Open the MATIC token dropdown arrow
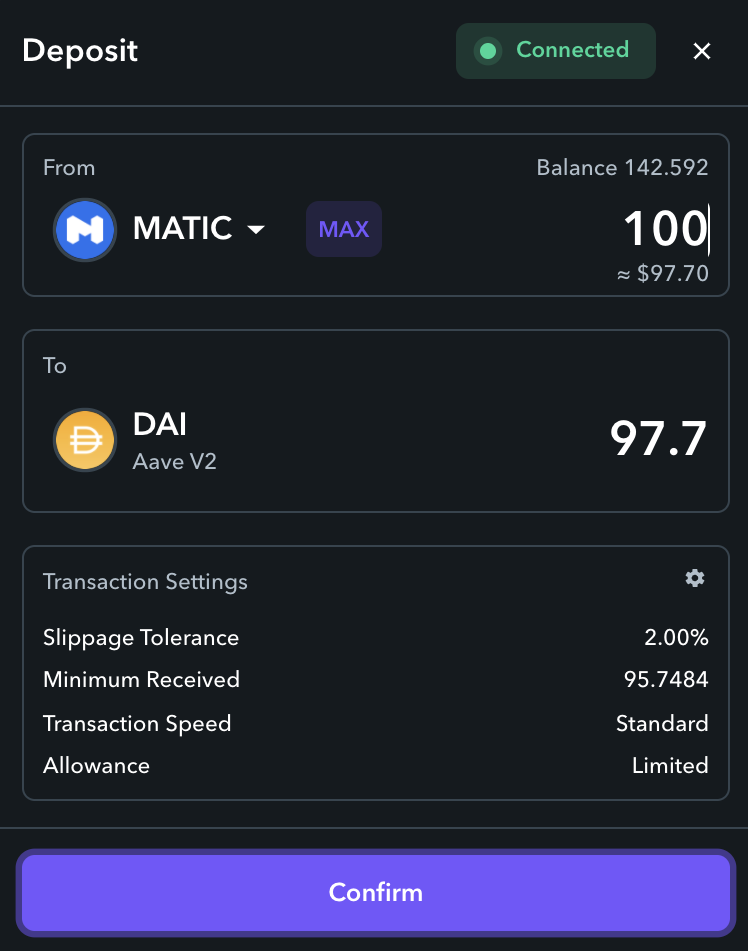The height and width of the screenshot is (951, 748). coord(256,229)
